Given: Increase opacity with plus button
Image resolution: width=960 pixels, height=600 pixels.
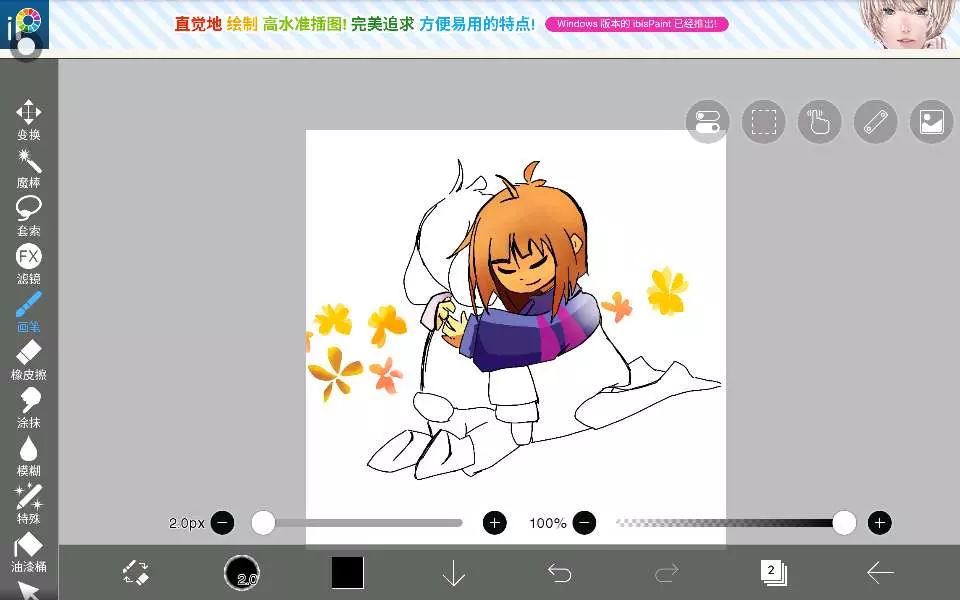Looking at the screenshot, I should point(880,523).
